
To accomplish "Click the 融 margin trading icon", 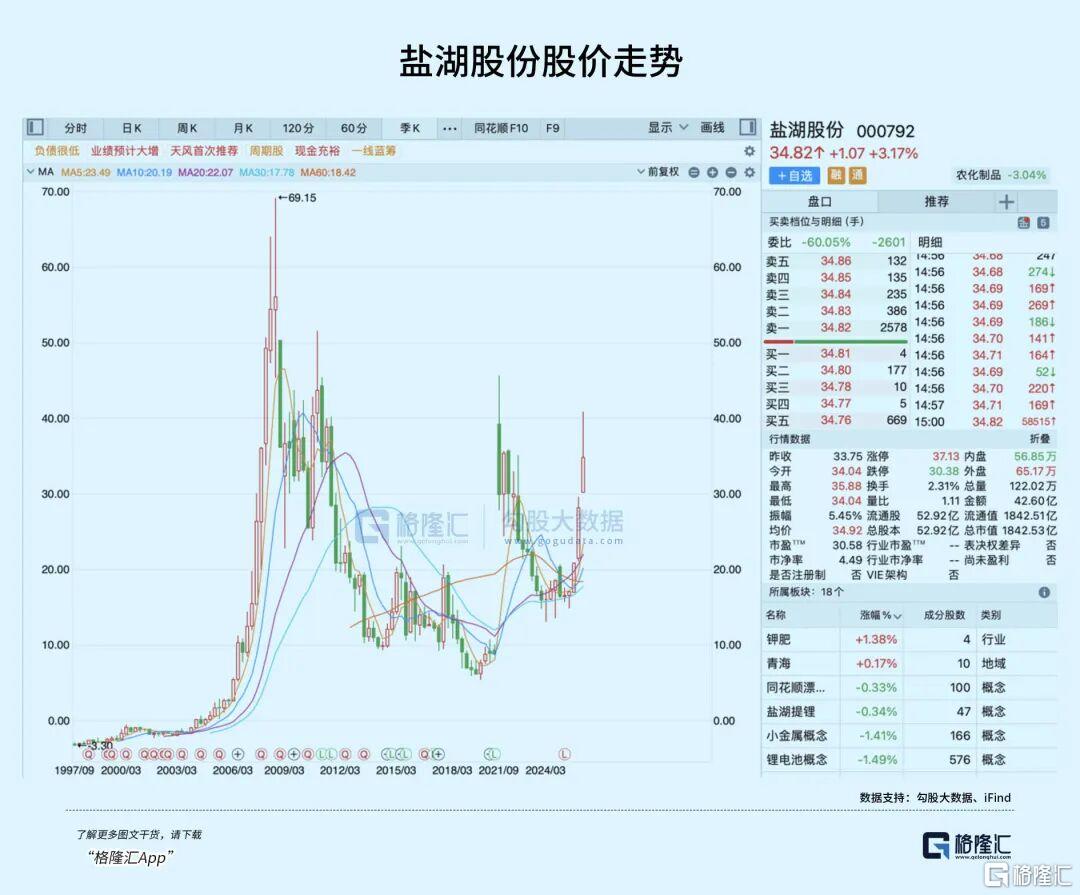I will tap(837, 173).
